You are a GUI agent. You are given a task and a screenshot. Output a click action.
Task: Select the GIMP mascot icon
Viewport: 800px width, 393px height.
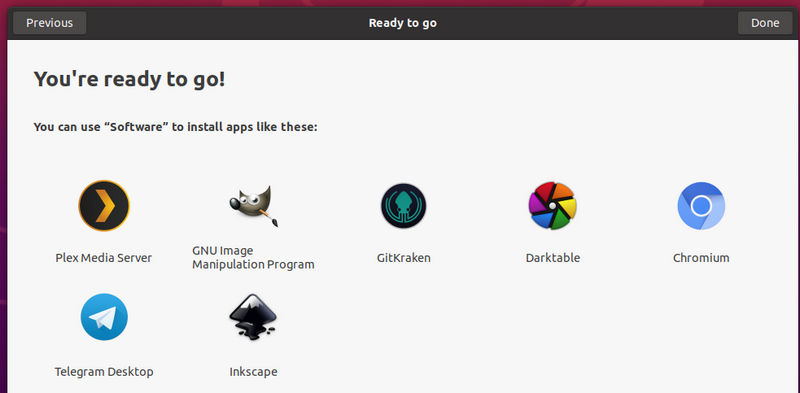point(254,206)
